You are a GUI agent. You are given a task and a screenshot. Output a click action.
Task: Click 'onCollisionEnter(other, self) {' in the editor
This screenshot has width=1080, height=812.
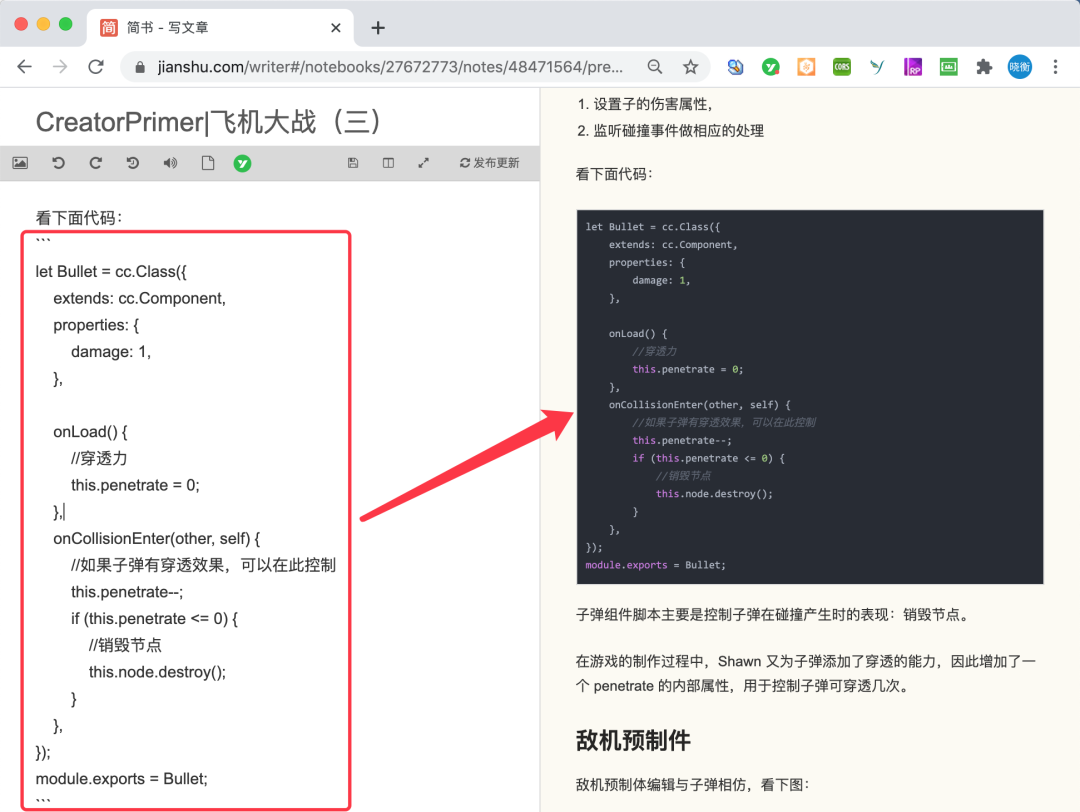point(157,539)
